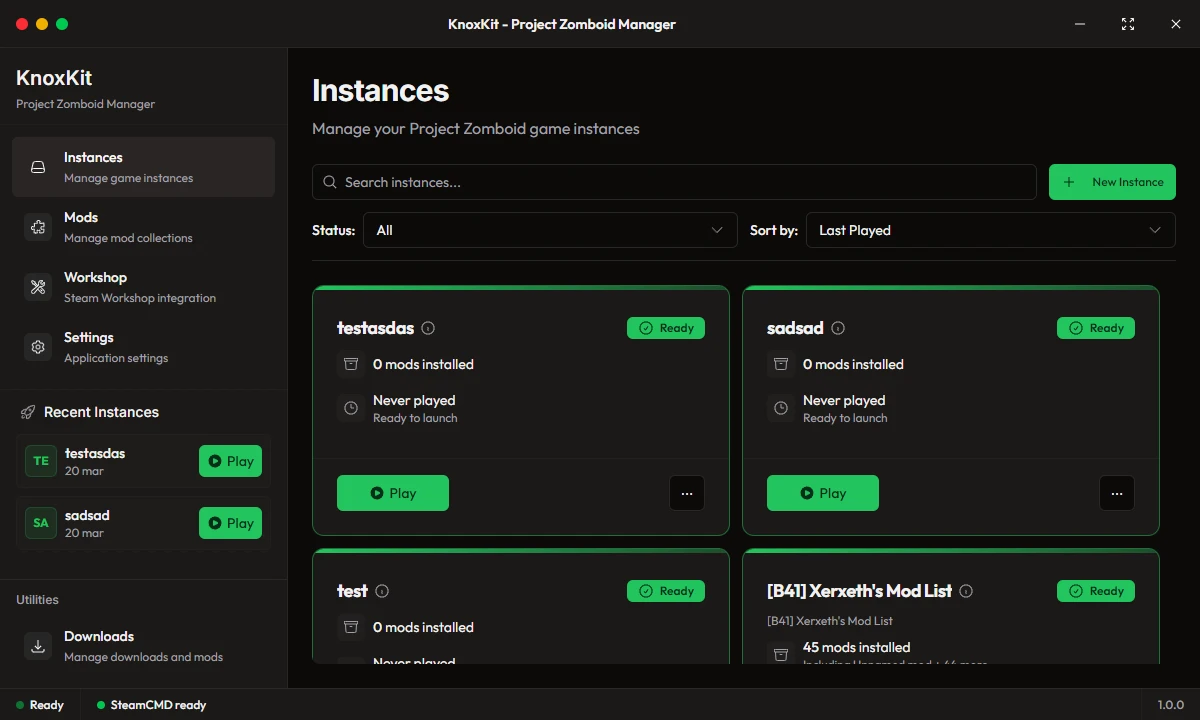The image size is (1200, 720).
Task: Click the Workshop tools icon
Action: 38,288
